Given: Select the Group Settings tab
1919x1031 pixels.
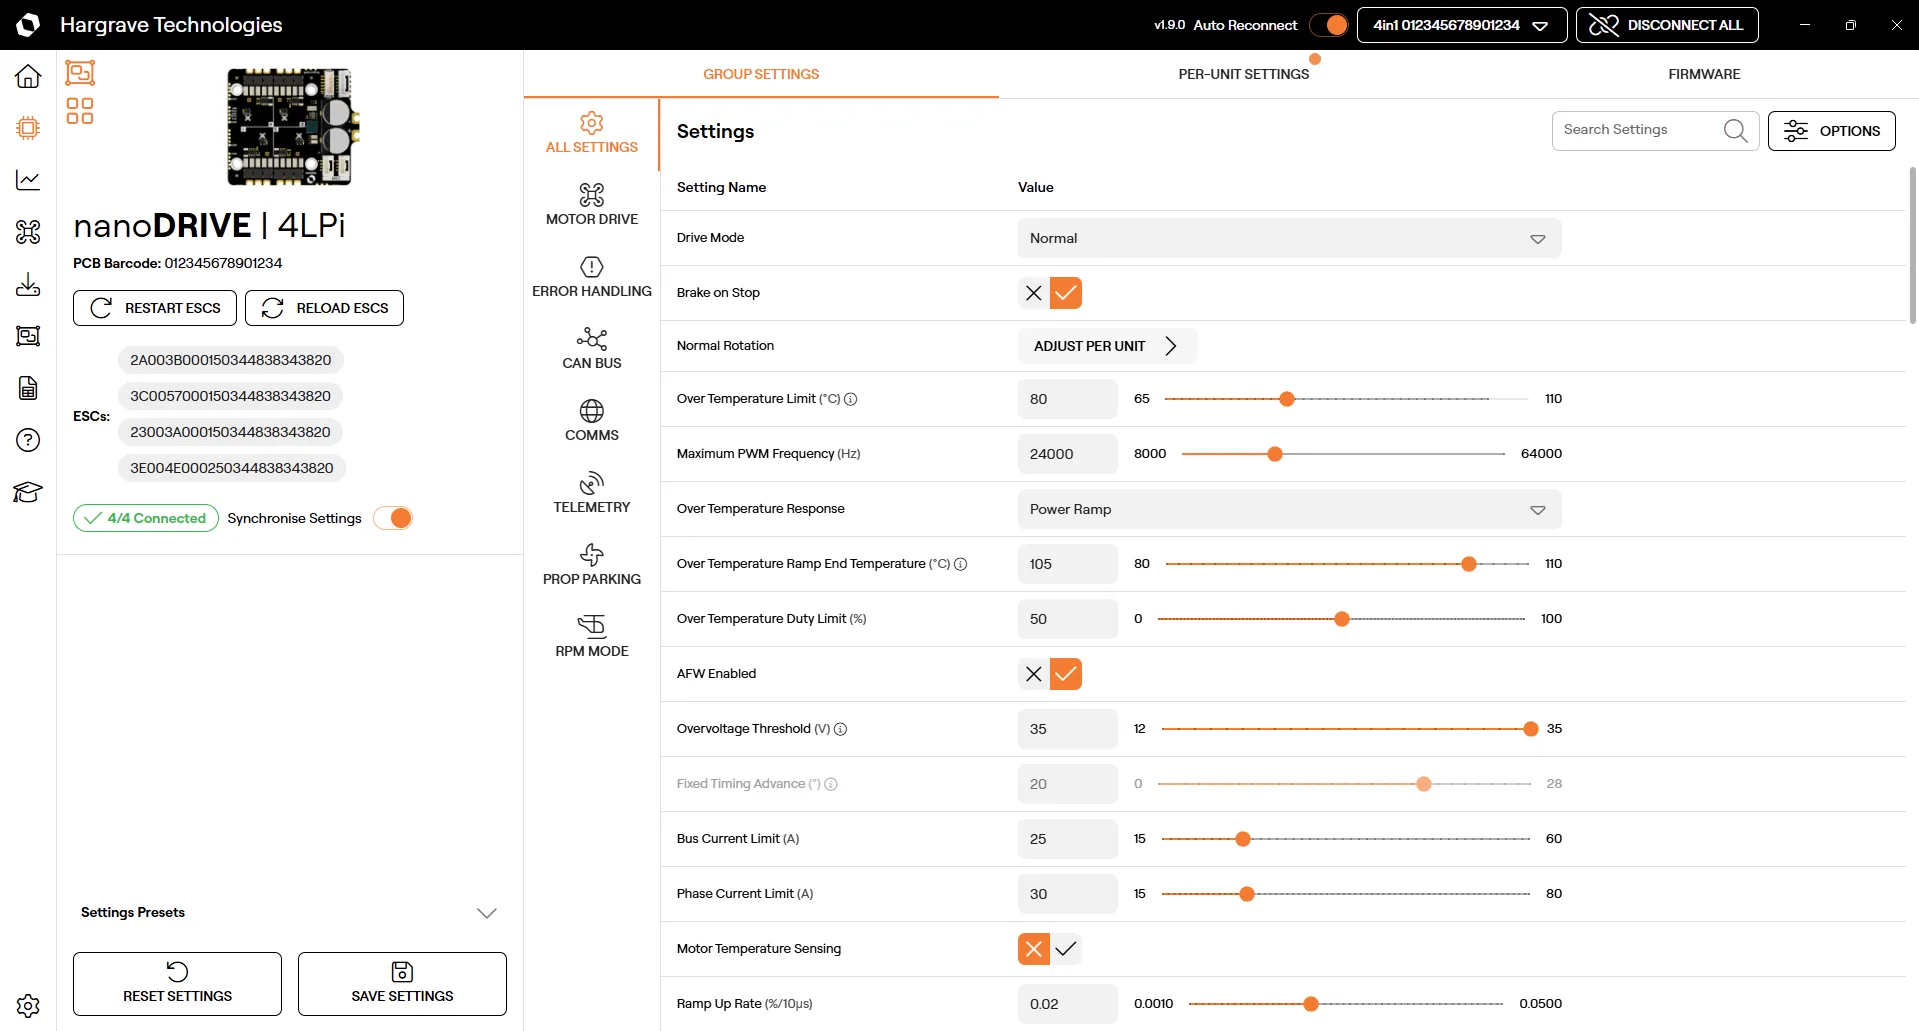Looking at the screenshot, I should pos(761,74).
